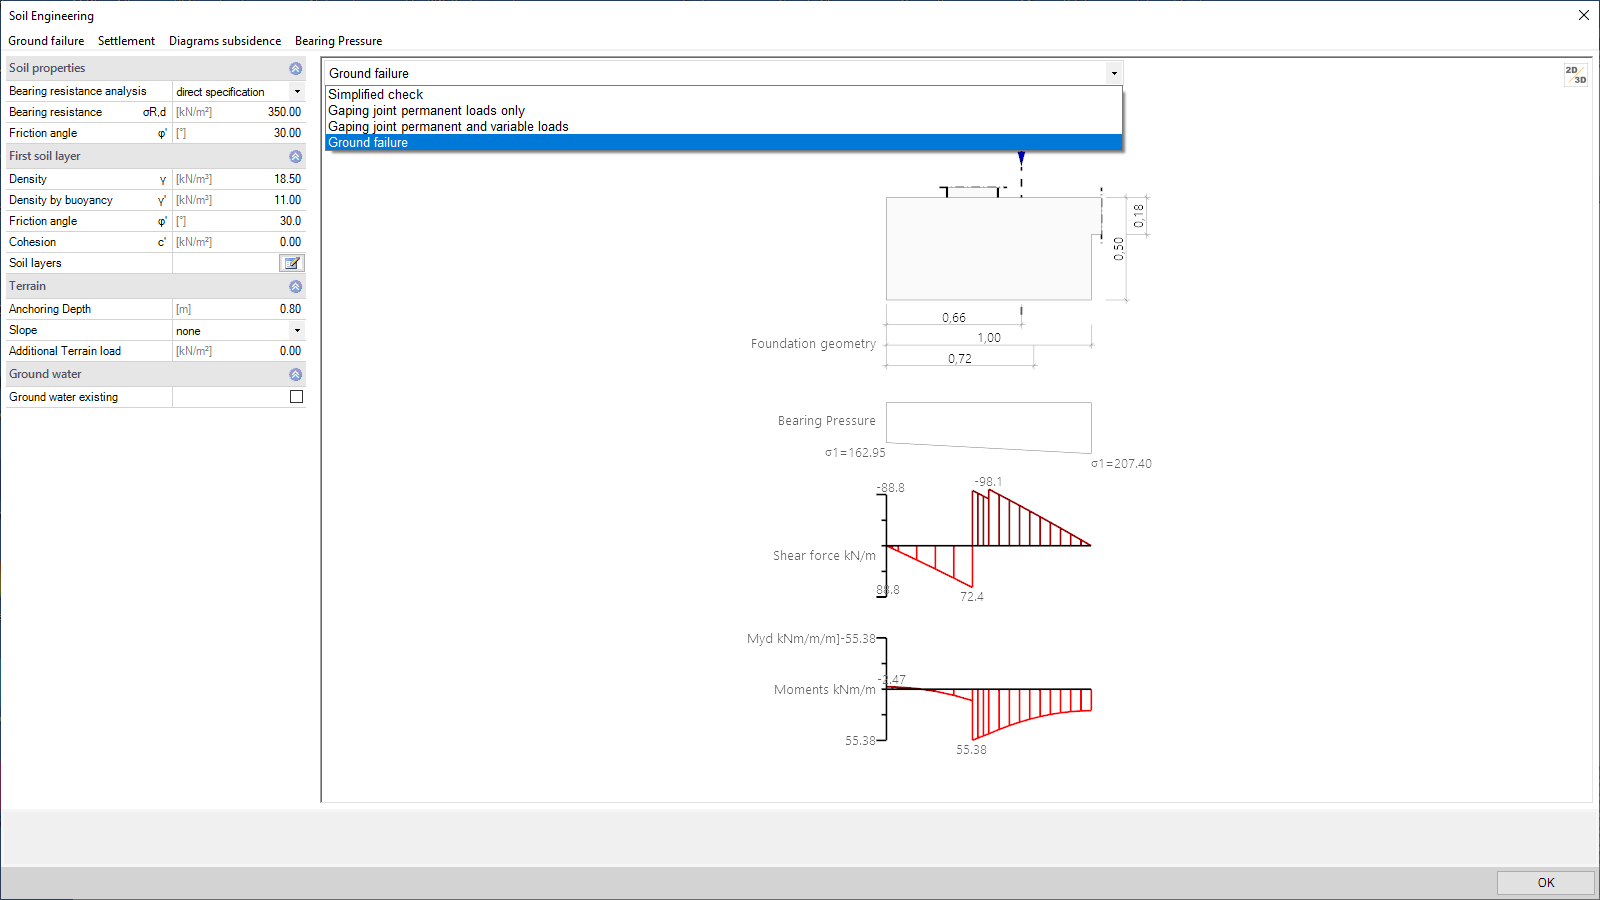The width and height of the screenshot is (1600, 900).
Task: Open the Bearing resistance analysis dropdown
Action: 297,91
